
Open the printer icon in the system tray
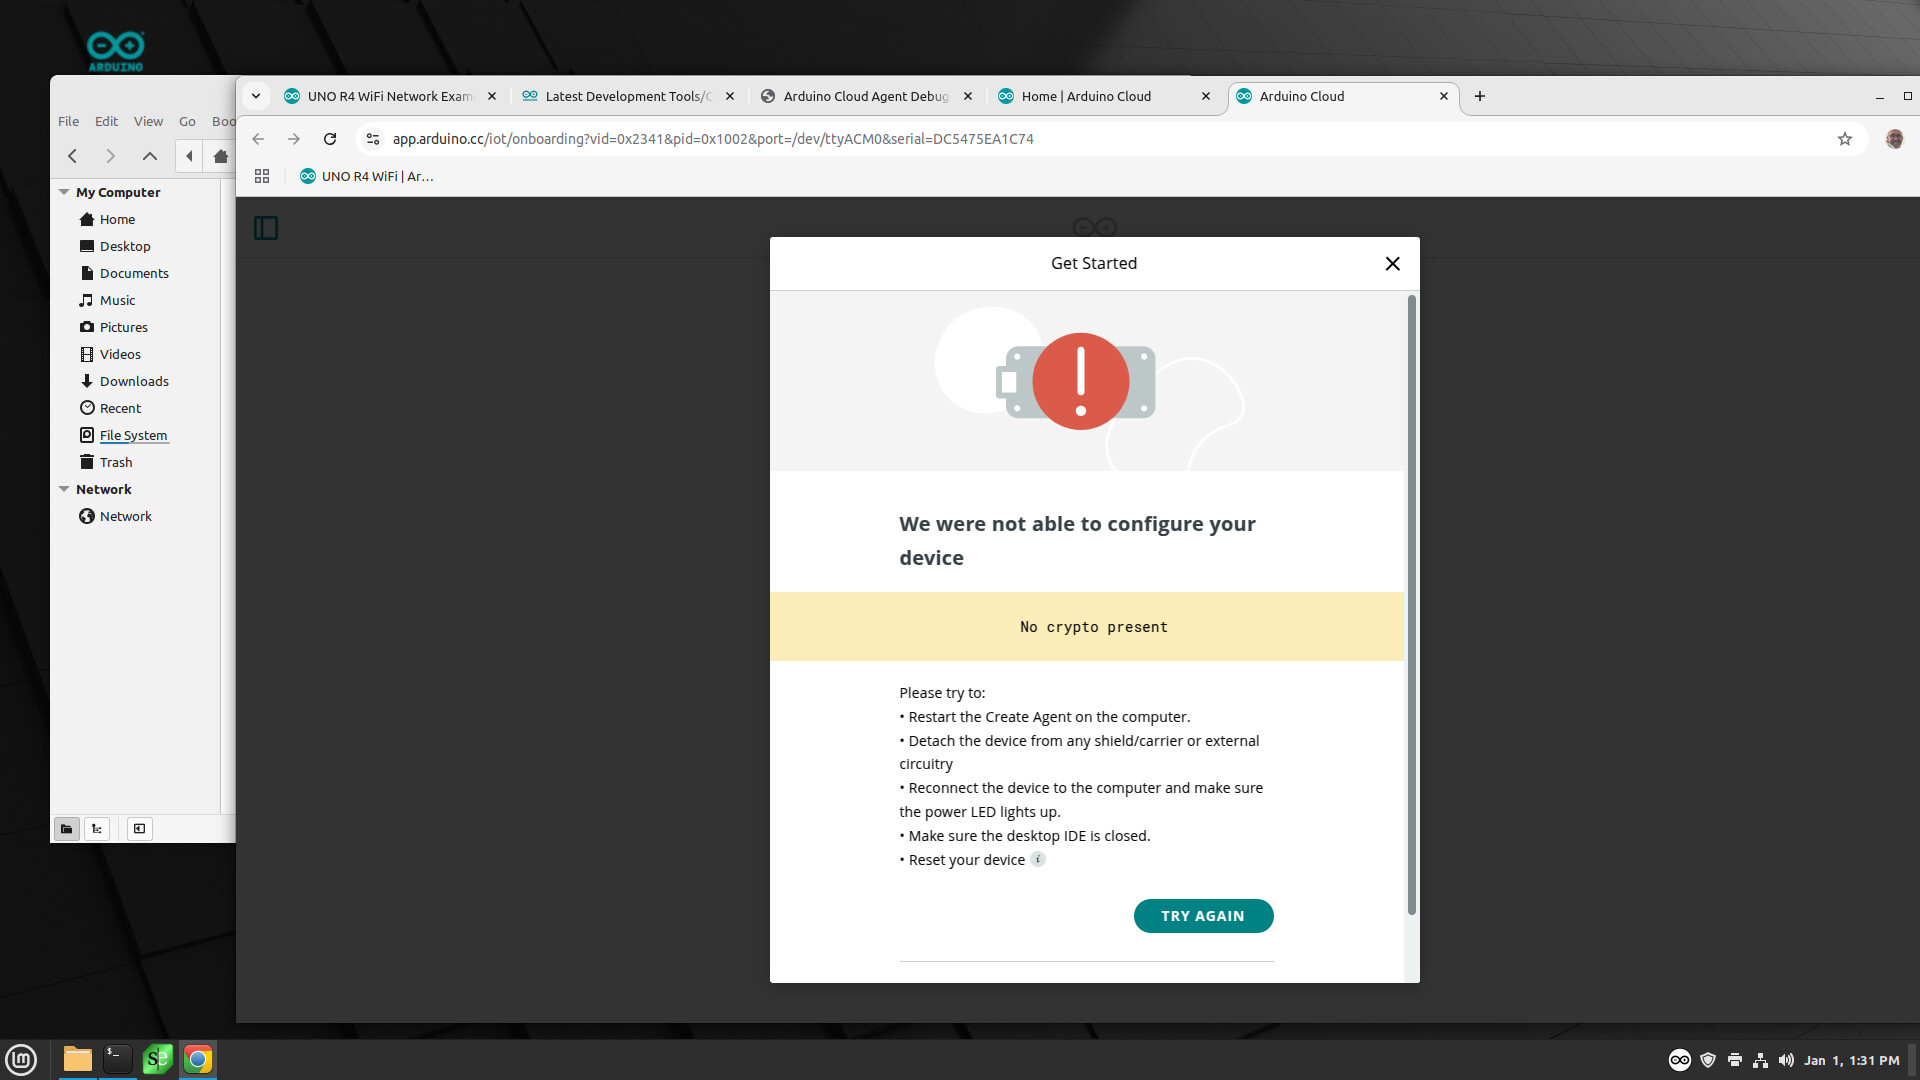[1735, 1060]
